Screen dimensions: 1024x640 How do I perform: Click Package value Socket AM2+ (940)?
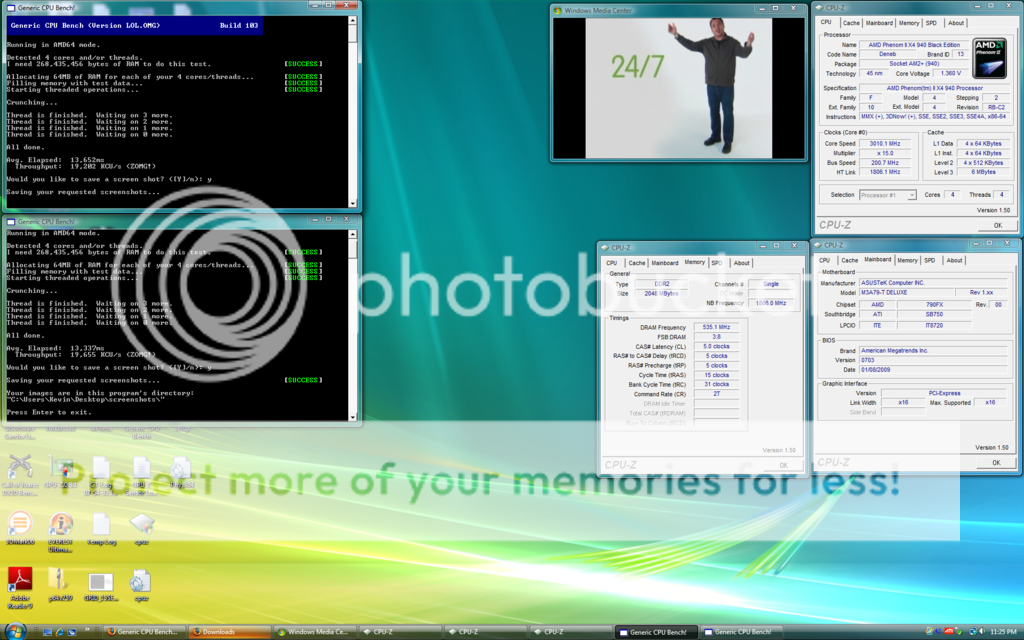pos(914,64)
